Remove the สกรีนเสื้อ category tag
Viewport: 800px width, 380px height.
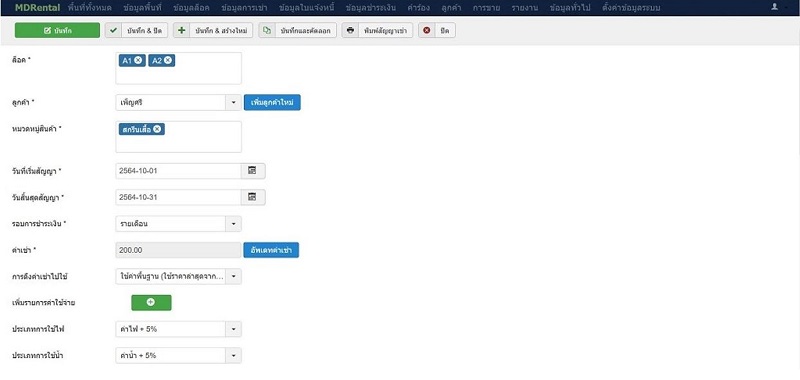tap(157, 129)
